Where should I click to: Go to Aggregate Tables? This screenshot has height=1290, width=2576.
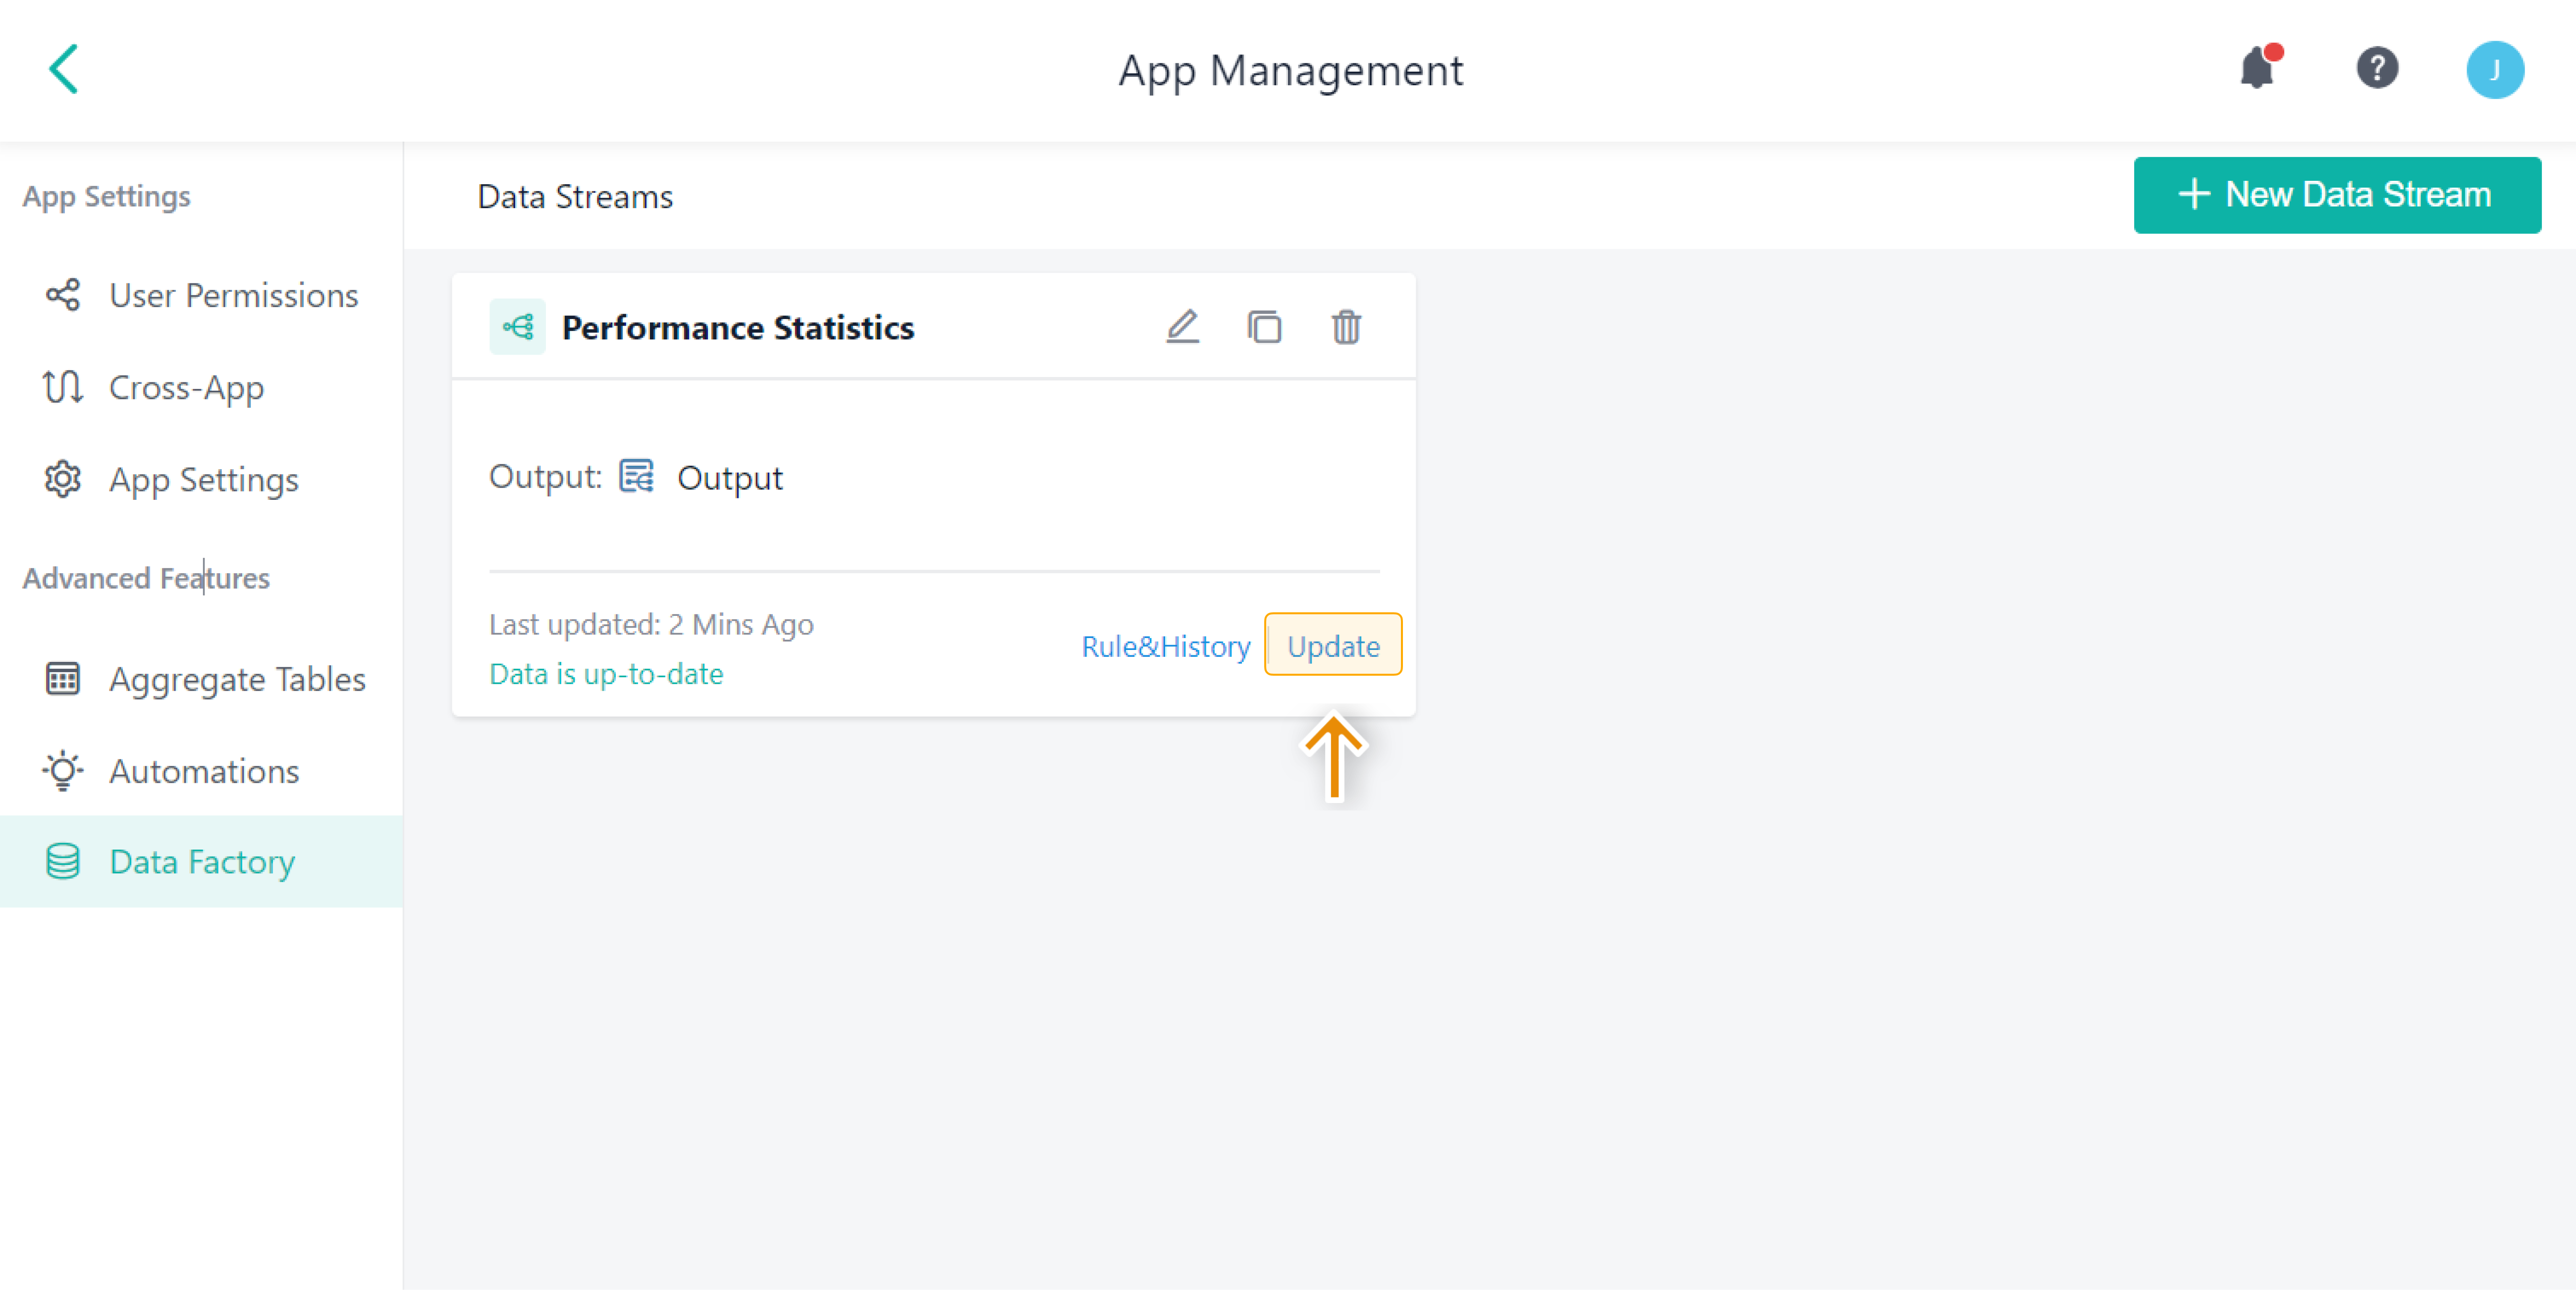236,680
